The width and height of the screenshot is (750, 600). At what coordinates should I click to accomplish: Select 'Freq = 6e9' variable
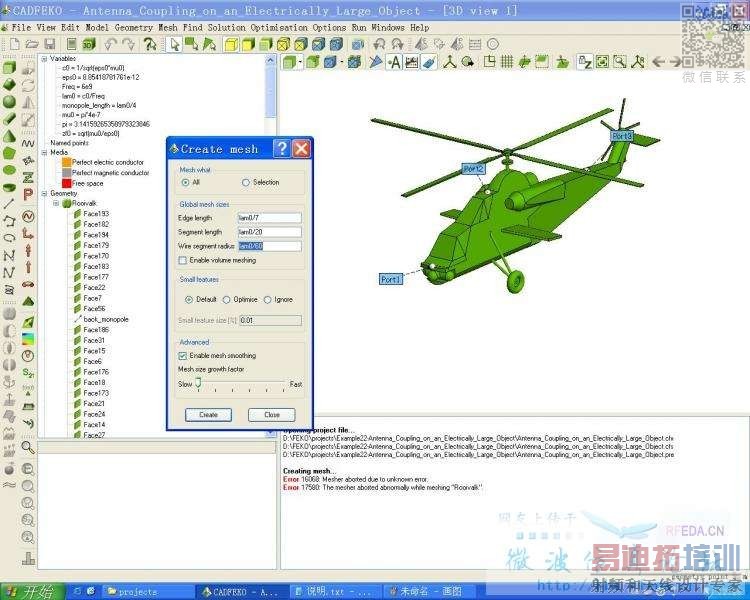tap(77, 87)
